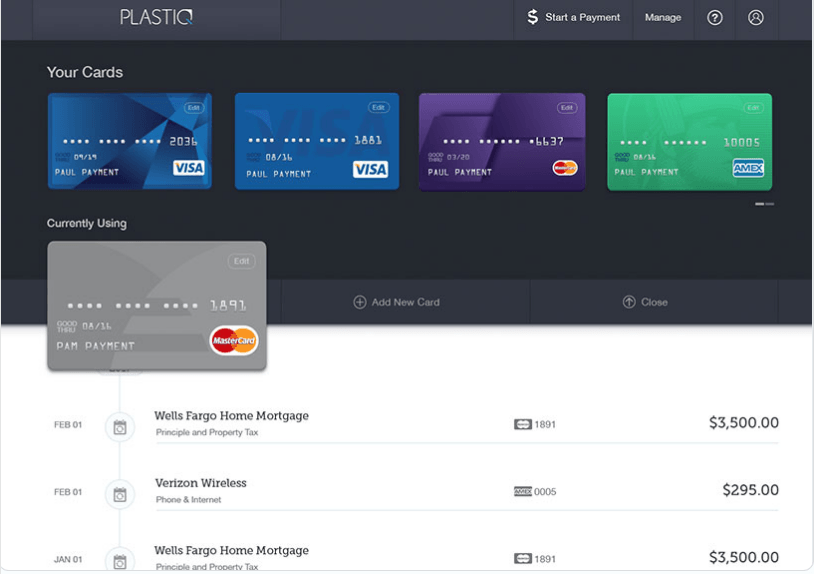Select the Visa card ending 2036
The height and width of the screenshot is (576, 814).
coord(129,141)
